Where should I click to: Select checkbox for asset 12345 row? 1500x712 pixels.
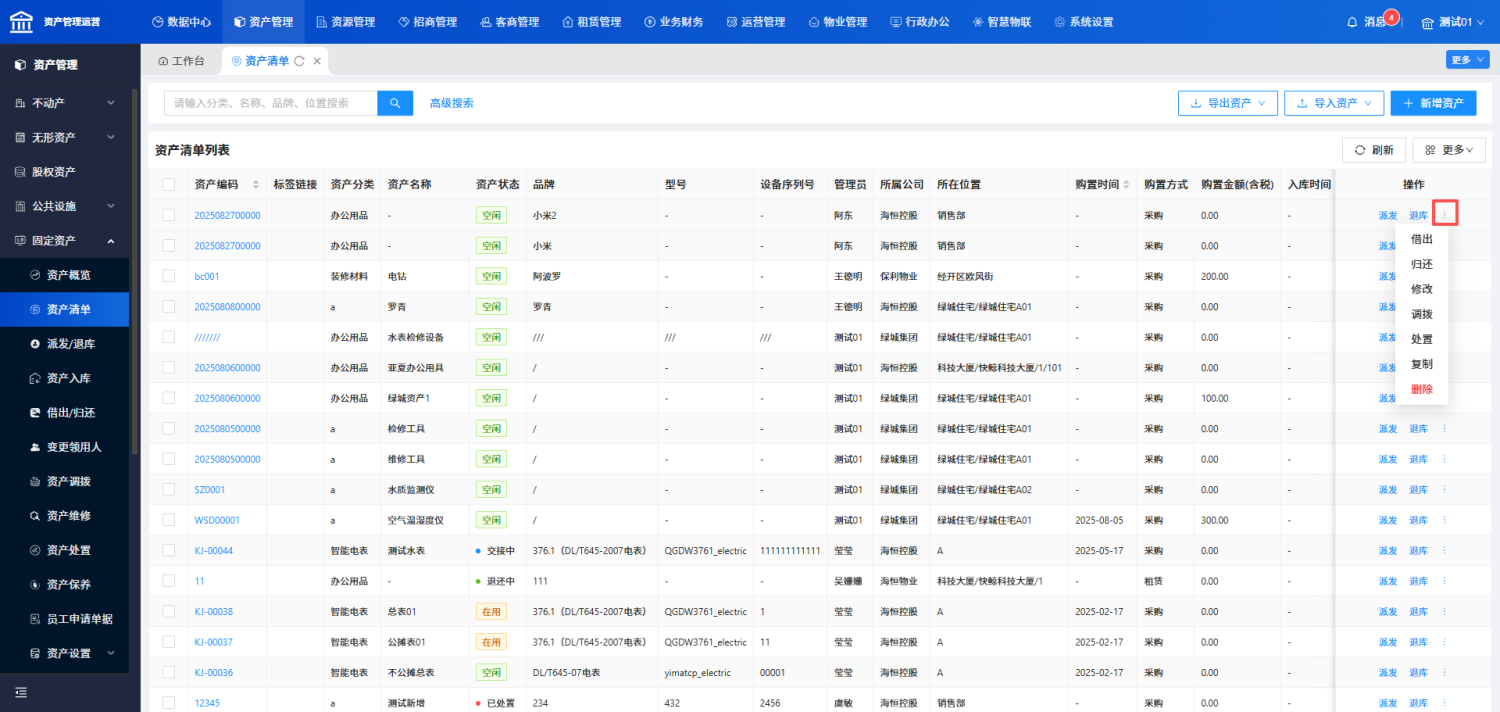coord(169,703)
